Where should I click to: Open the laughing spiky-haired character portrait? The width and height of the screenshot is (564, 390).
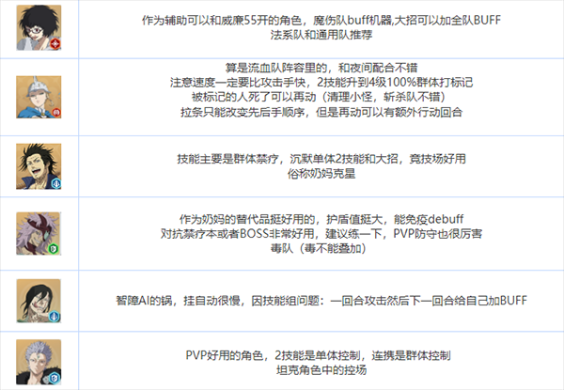click(38, 166)
